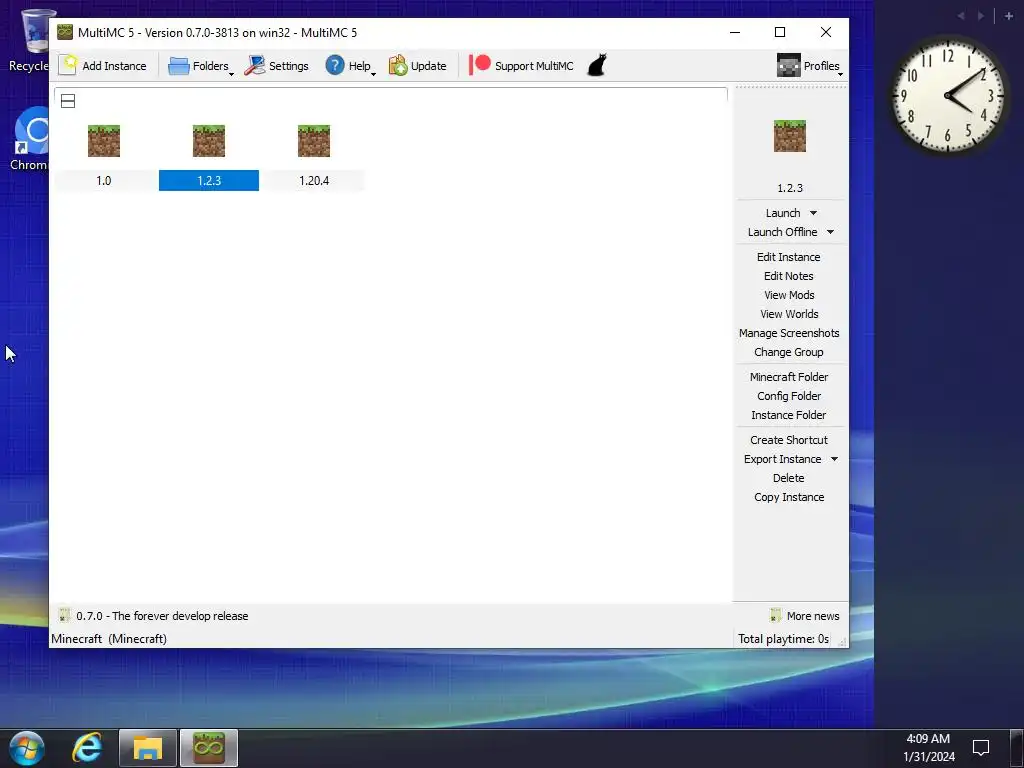Open Edit Instance
The height and width of the screenshot is (768, 1024).
point(788,257)
